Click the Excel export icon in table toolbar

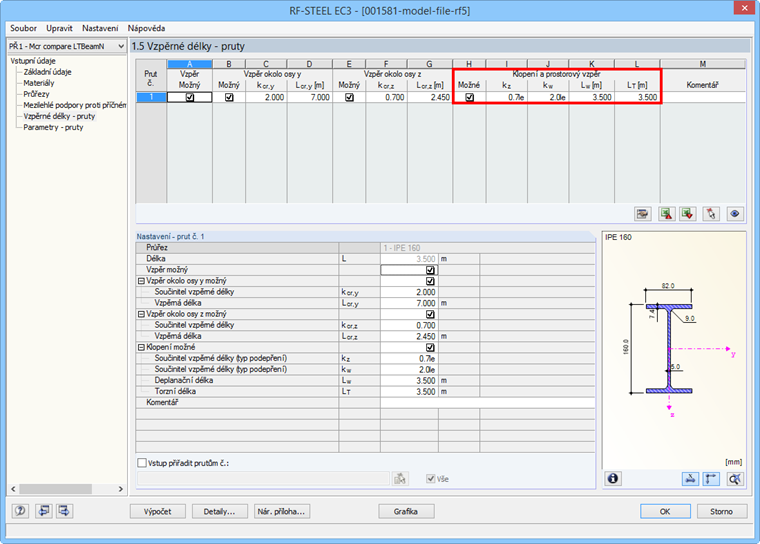[x=667, y=214]
